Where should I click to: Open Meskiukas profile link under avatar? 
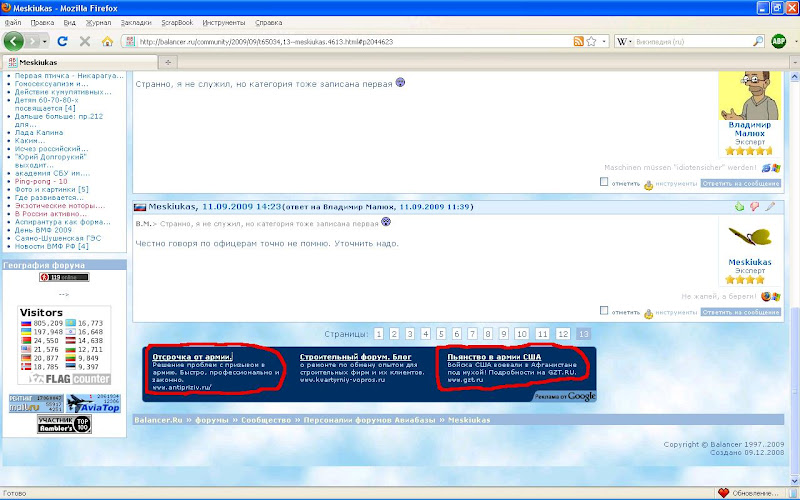[x=749, y=262]
